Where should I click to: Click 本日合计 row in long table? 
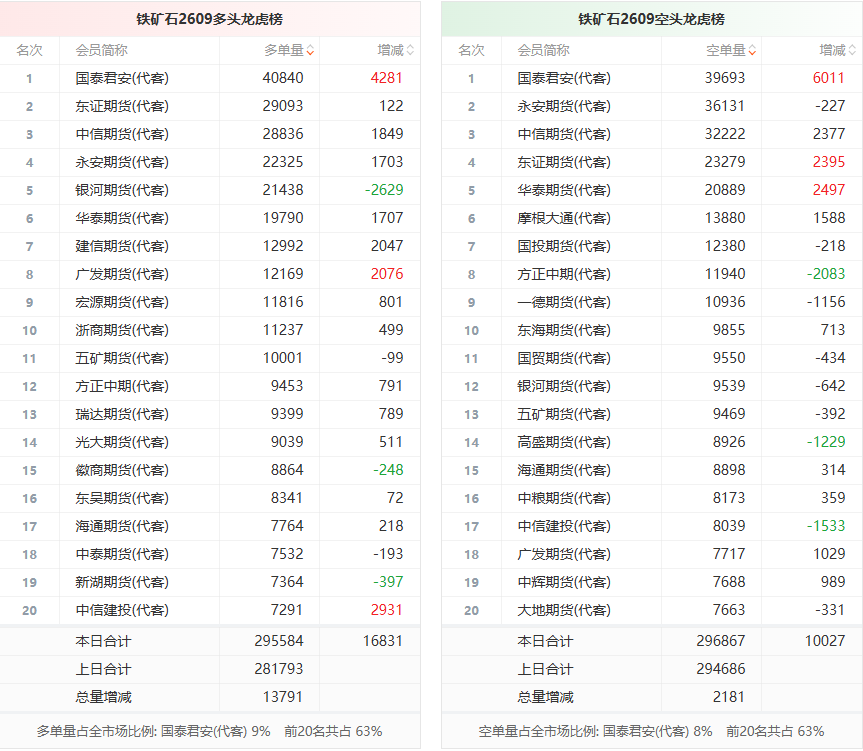[x=210, y=642]
